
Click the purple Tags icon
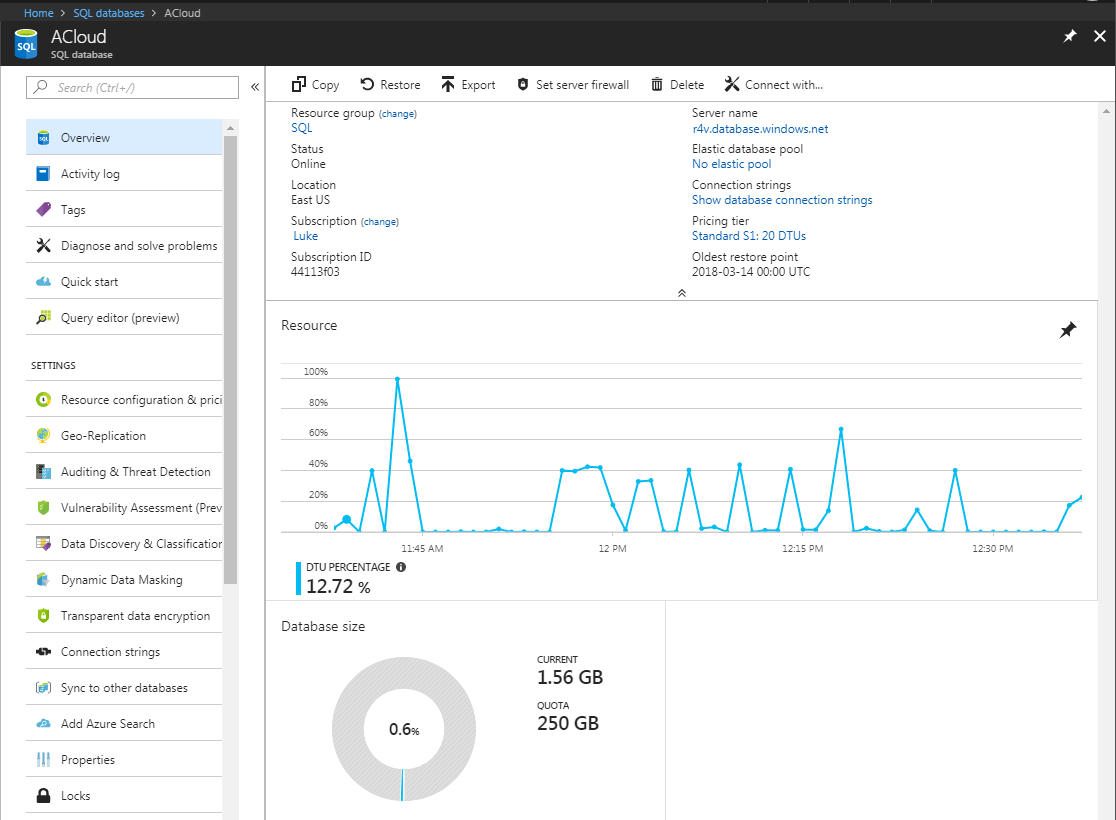pyautogui.click(x=43, y=209)
